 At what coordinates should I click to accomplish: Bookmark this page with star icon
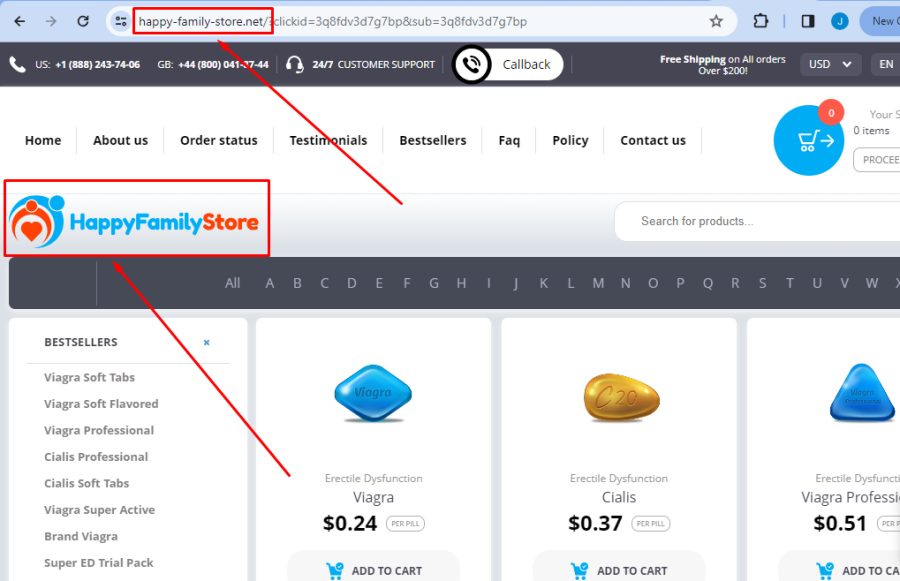tap(716, 21)
